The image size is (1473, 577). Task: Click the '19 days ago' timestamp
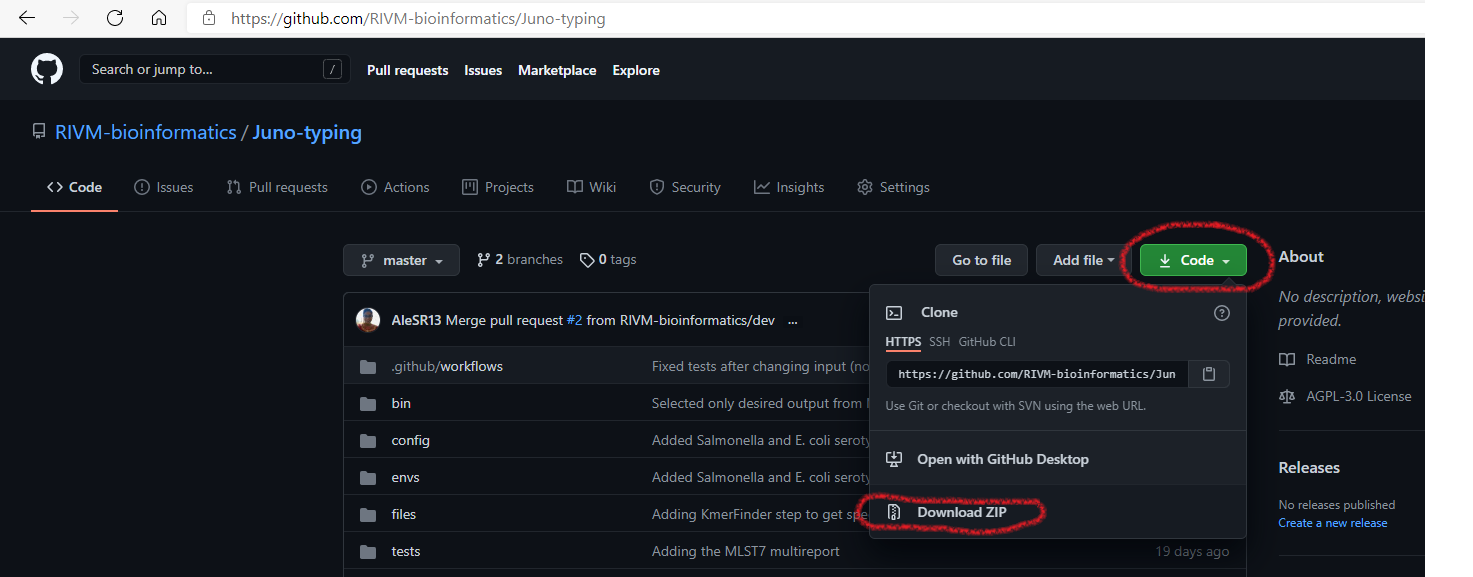pyautogui.click(x=1192, y=551)
